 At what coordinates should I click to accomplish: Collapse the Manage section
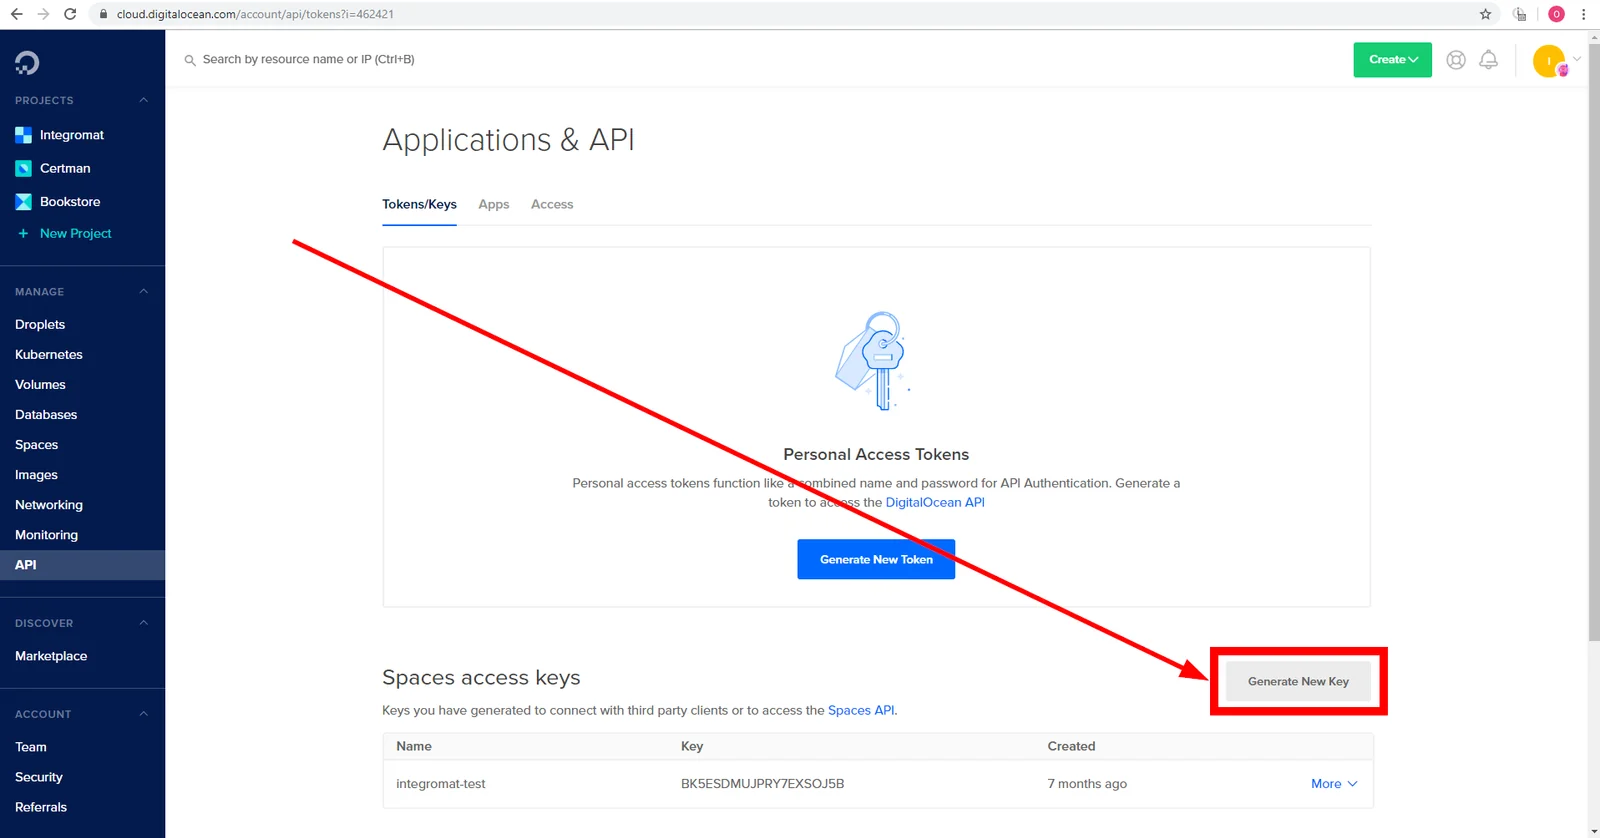(x=144, y=291)
